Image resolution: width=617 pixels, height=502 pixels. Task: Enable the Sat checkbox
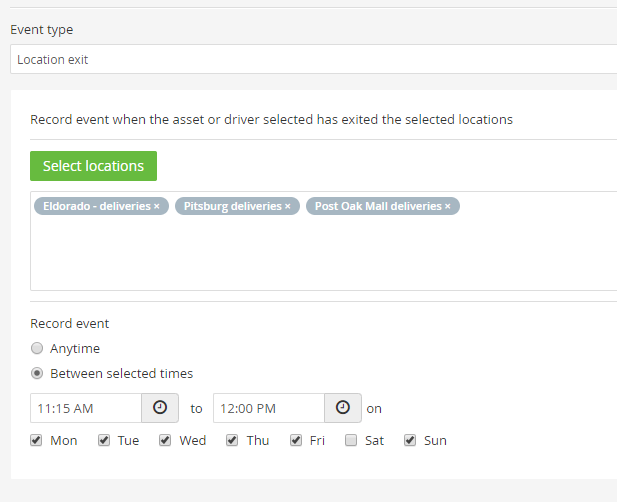coord(351,440)
